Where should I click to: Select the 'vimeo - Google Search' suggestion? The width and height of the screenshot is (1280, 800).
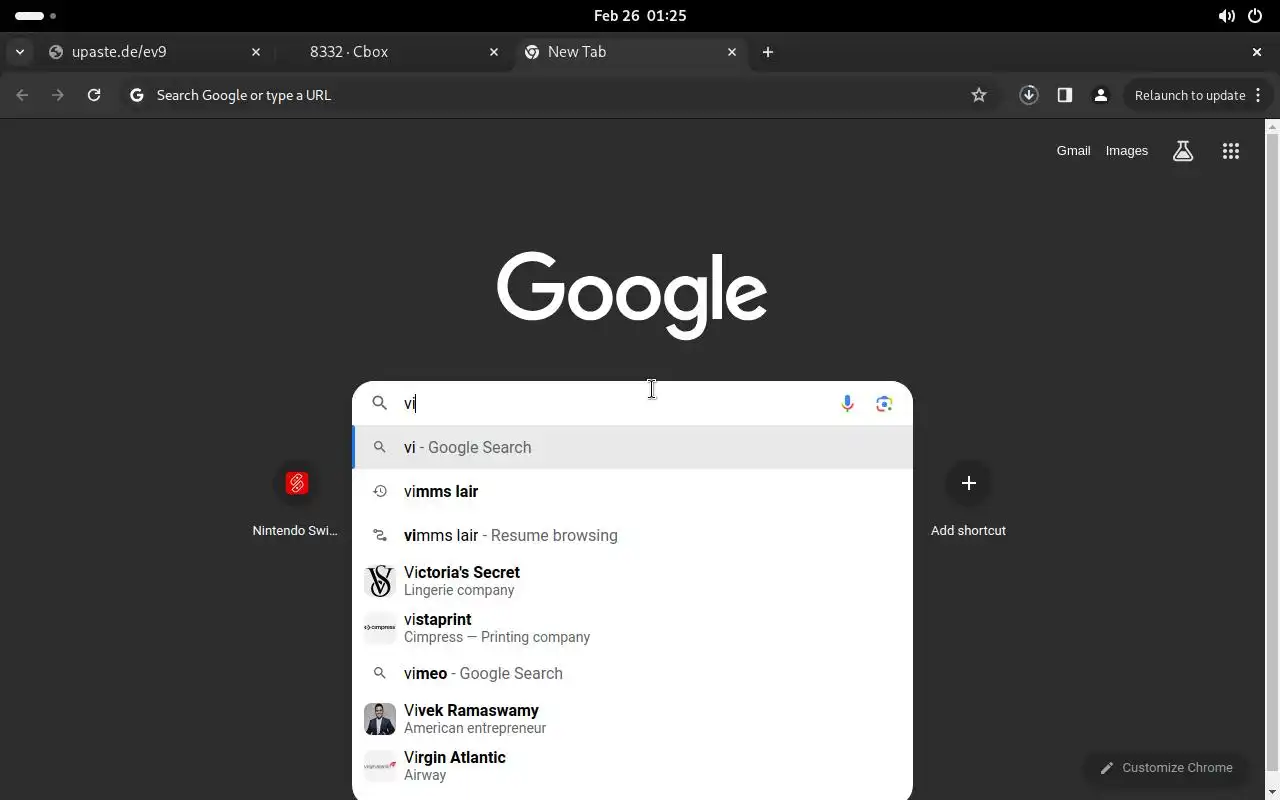tap(633, 673)
